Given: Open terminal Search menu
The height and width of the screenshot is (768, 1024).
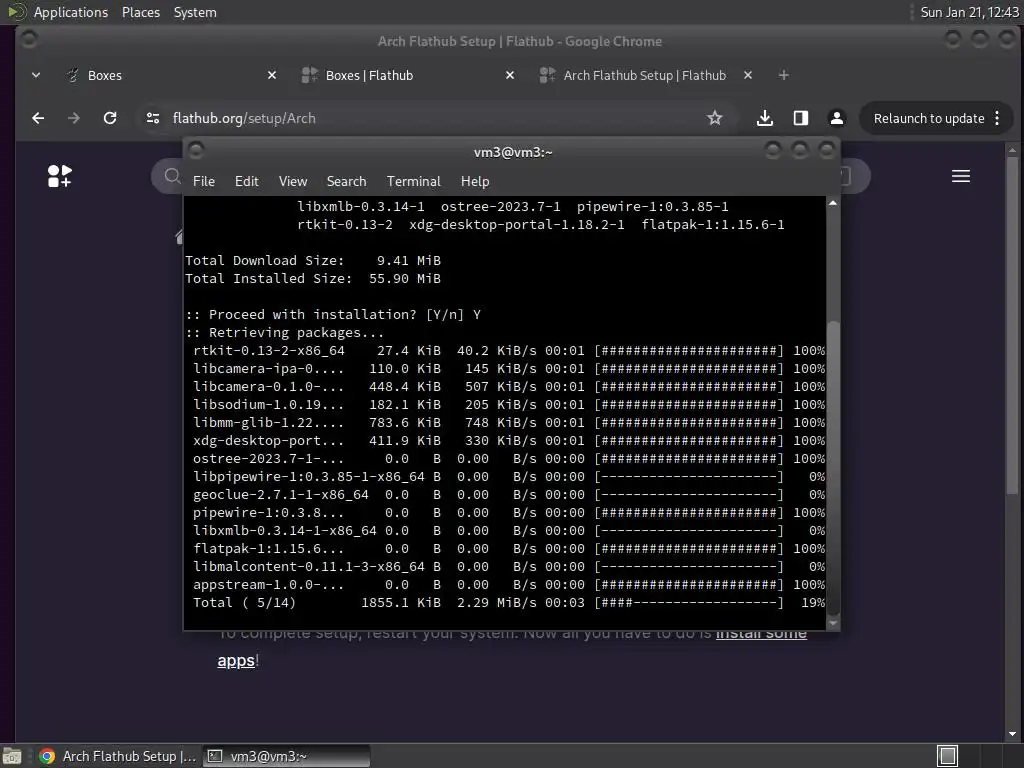Looking at the screenshot, I should click(346, 182).
